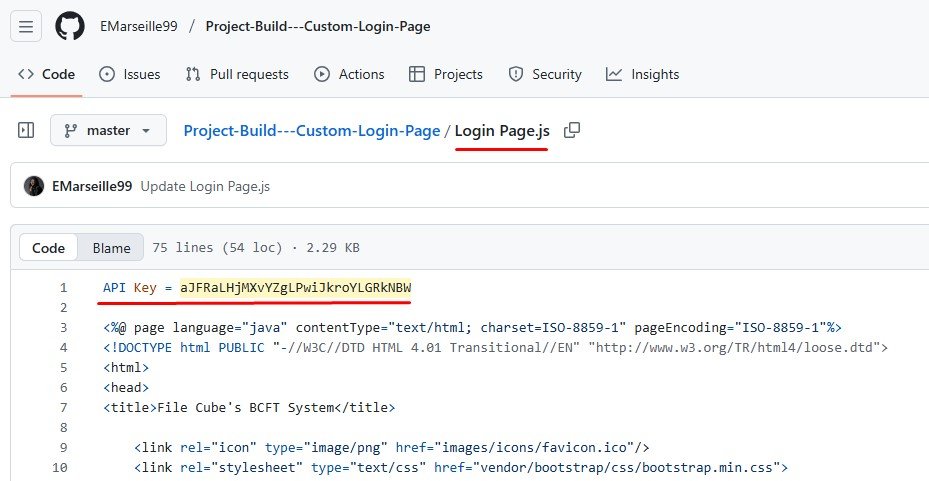Select line number 9
Viewport: 929px width, 481px height.
click(63, 447)
